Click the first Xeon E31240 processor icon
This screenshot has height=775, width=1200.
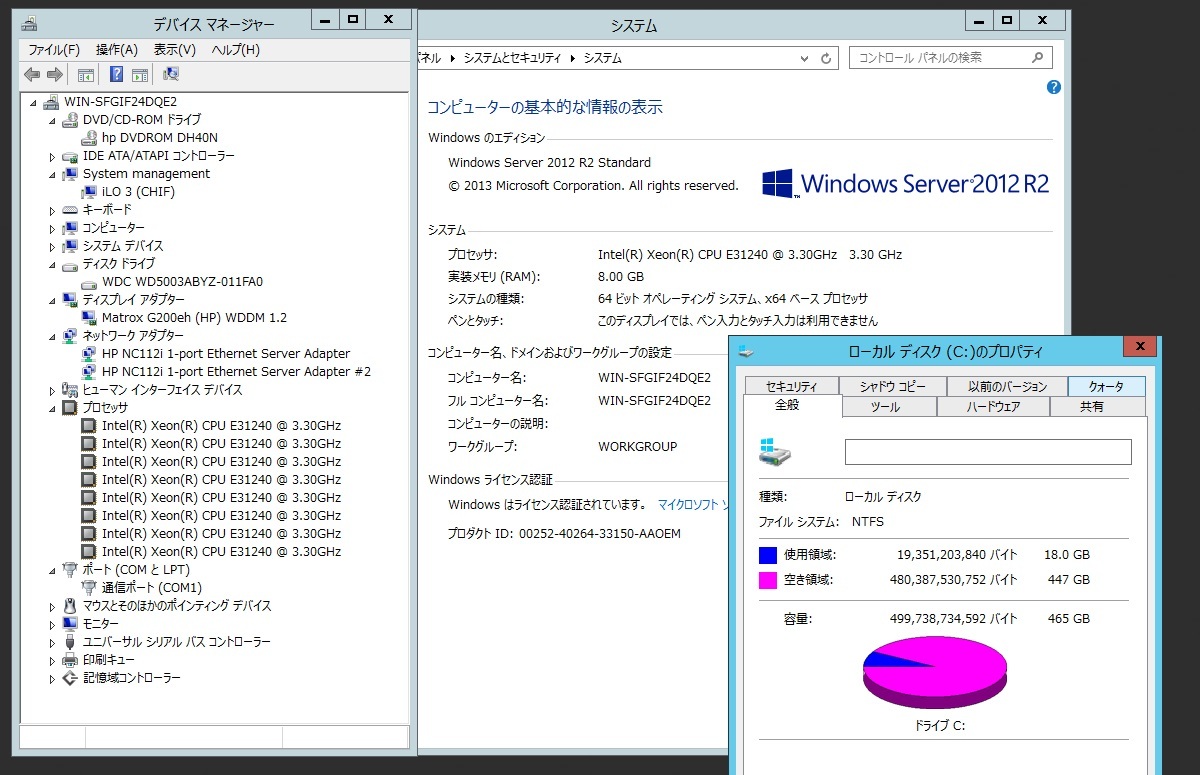coord(89,425)
